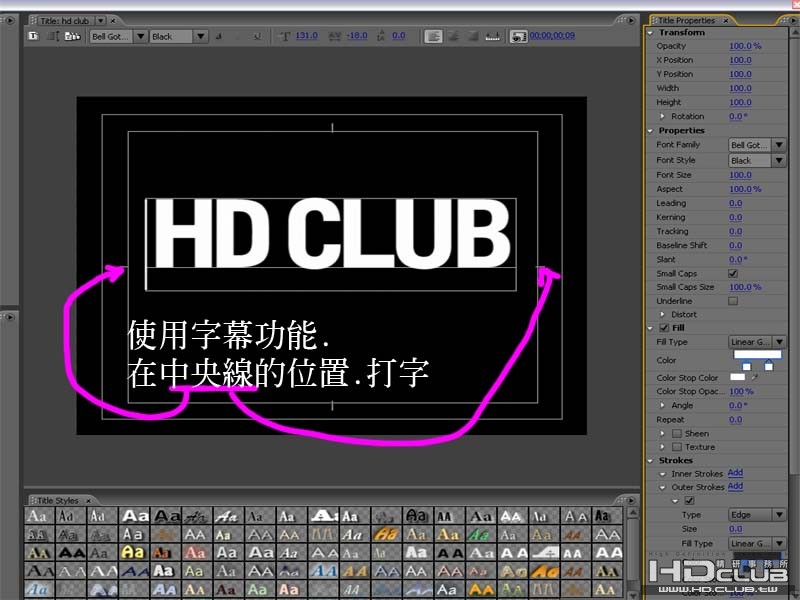Open Font Style dropdown in Title Properties

[757, 160]
